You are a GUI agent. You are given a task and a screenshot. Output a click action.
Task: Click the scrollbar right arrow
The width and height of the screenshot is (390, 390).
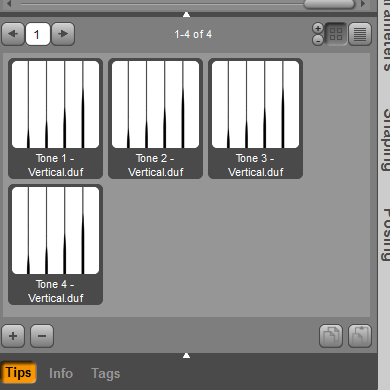363,4
